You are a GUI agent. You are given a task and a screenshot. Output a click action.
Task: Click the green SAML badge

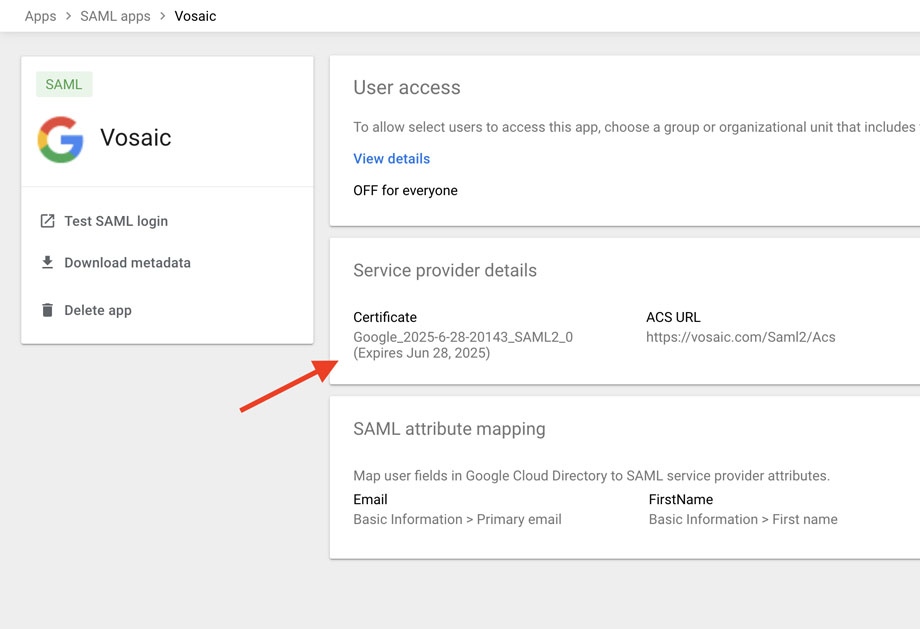pyautogui.click(x=64, y=84)
